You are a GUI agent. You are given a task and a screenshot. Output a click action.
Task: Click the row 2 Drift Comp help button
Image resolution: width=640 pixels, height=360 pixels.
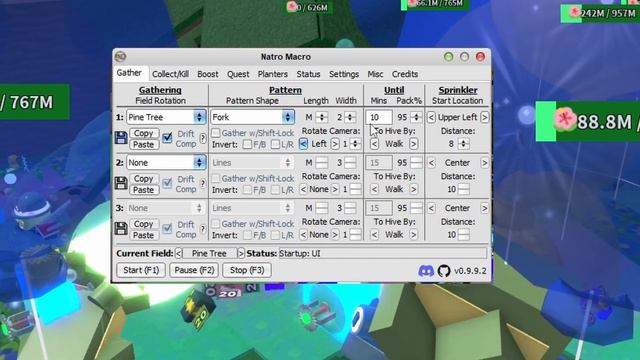203,184
